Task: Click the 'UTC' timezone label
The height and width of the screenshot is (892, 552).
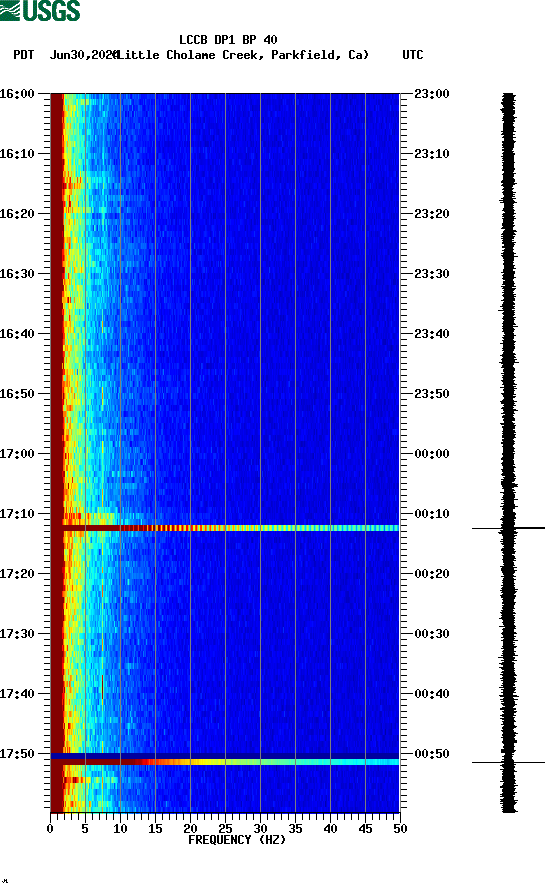Action: (413, 55)
